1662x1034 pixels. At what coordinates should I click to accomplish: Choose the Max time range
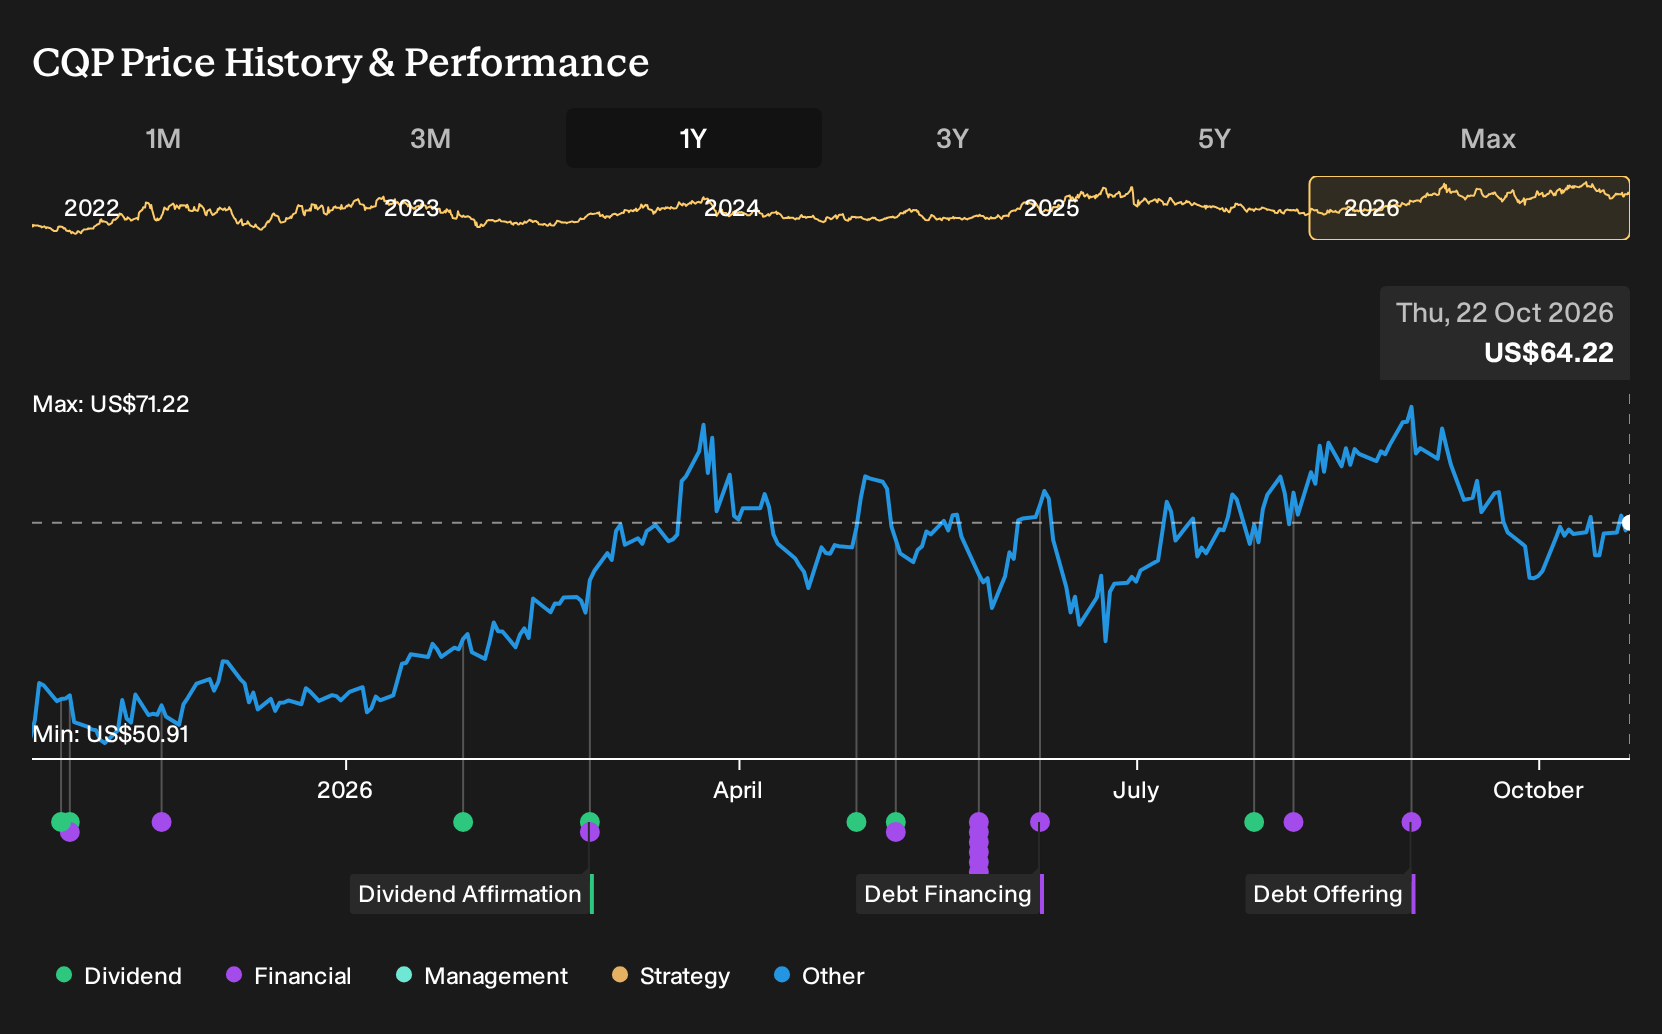point(1488,138)
